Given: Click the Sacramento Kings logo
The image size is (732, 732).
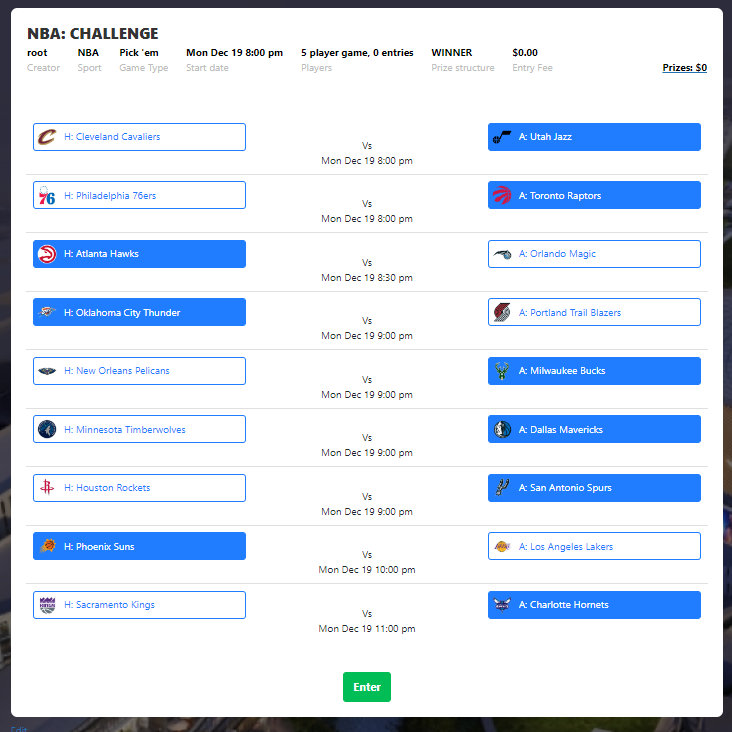Looking at the screenshot, I should [47, 605].
